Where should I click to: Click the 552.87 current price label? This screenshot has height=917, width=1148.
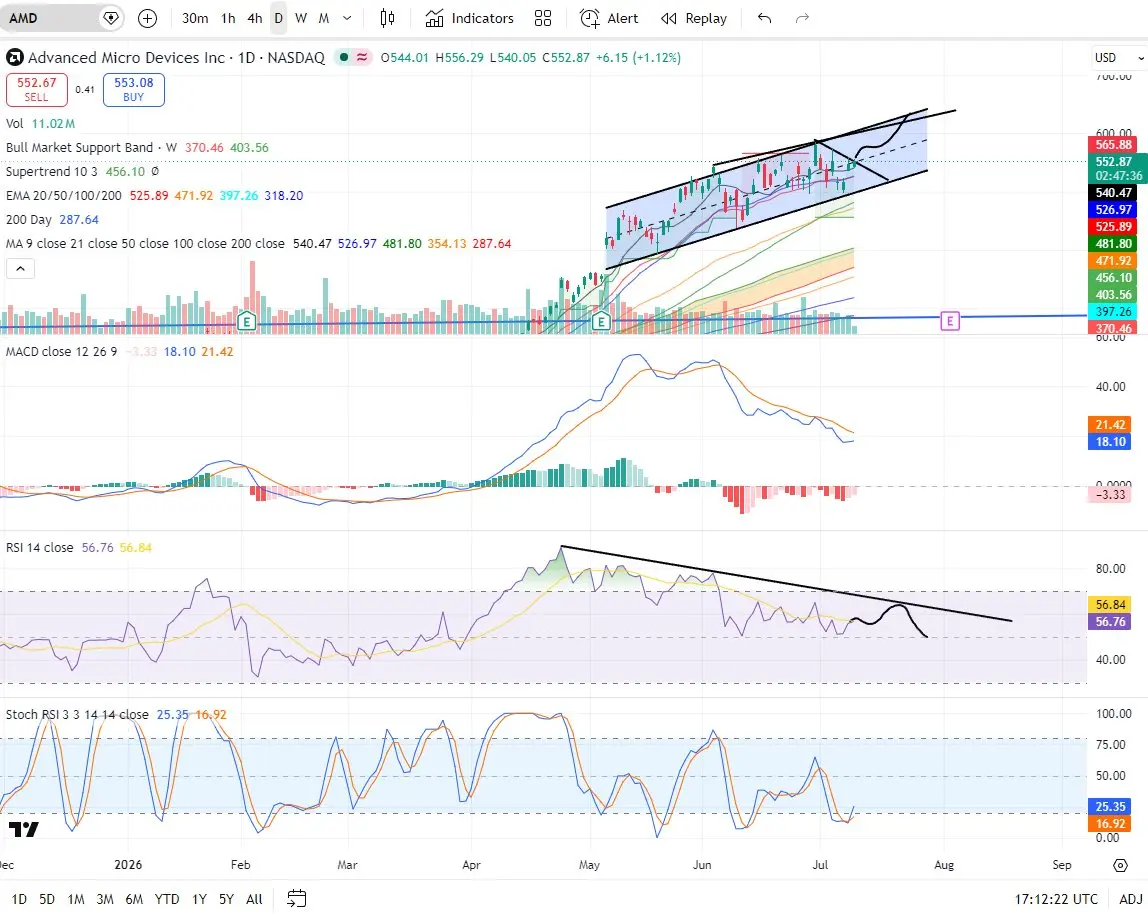tap(1118, 168)
